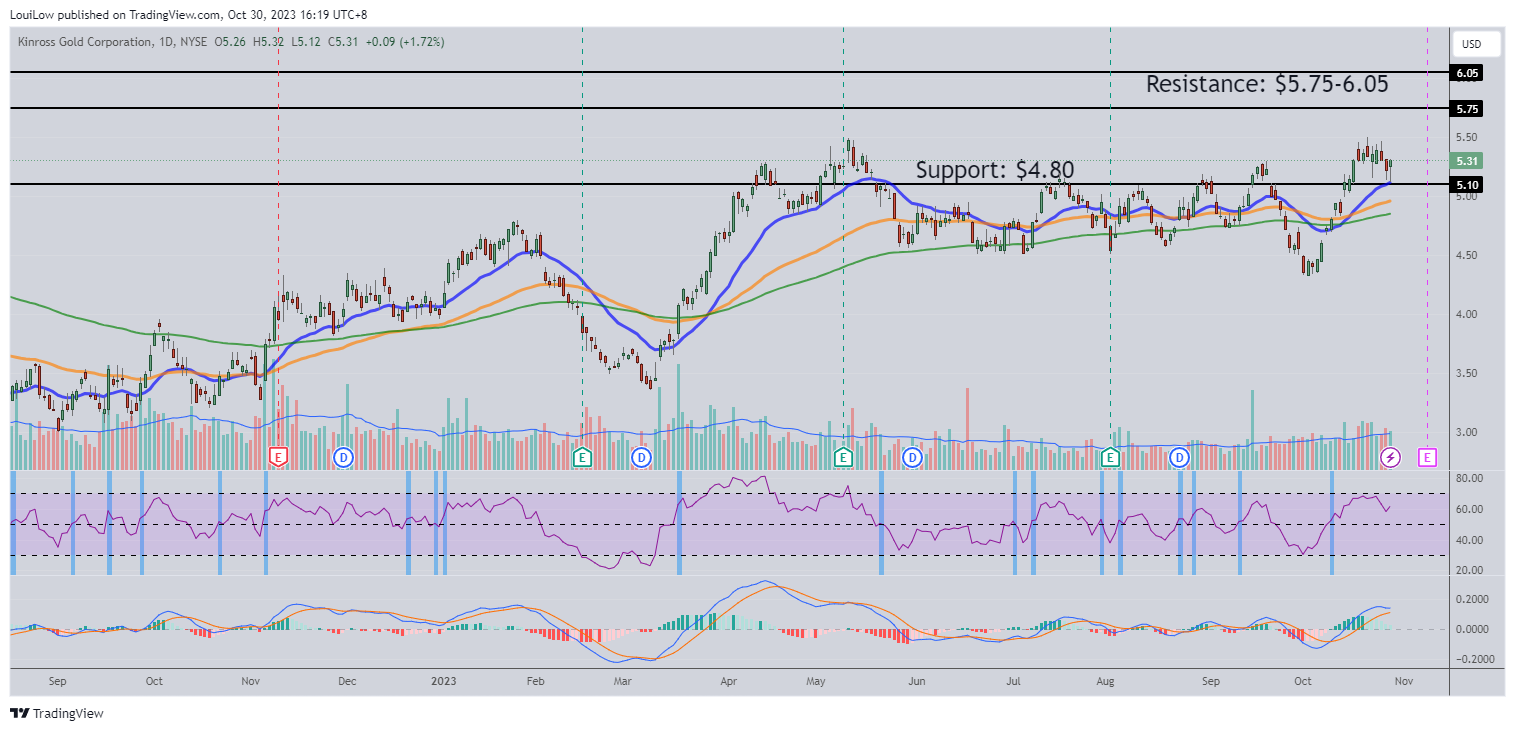Click the D dividend marker near June
This screenshot has height=731, width=1515.
[912, 457]
